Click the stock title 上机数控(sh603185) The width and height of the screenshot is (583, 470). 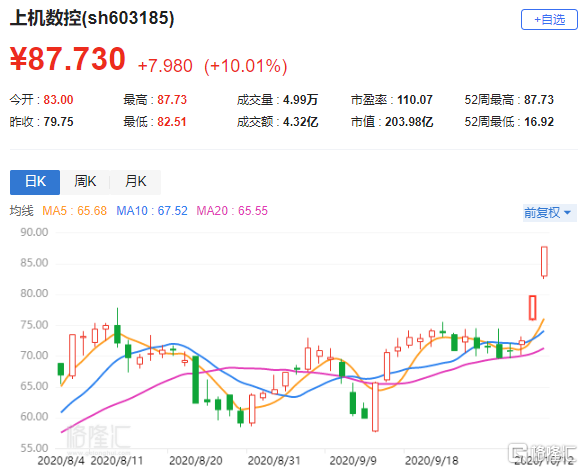(92, 18)
